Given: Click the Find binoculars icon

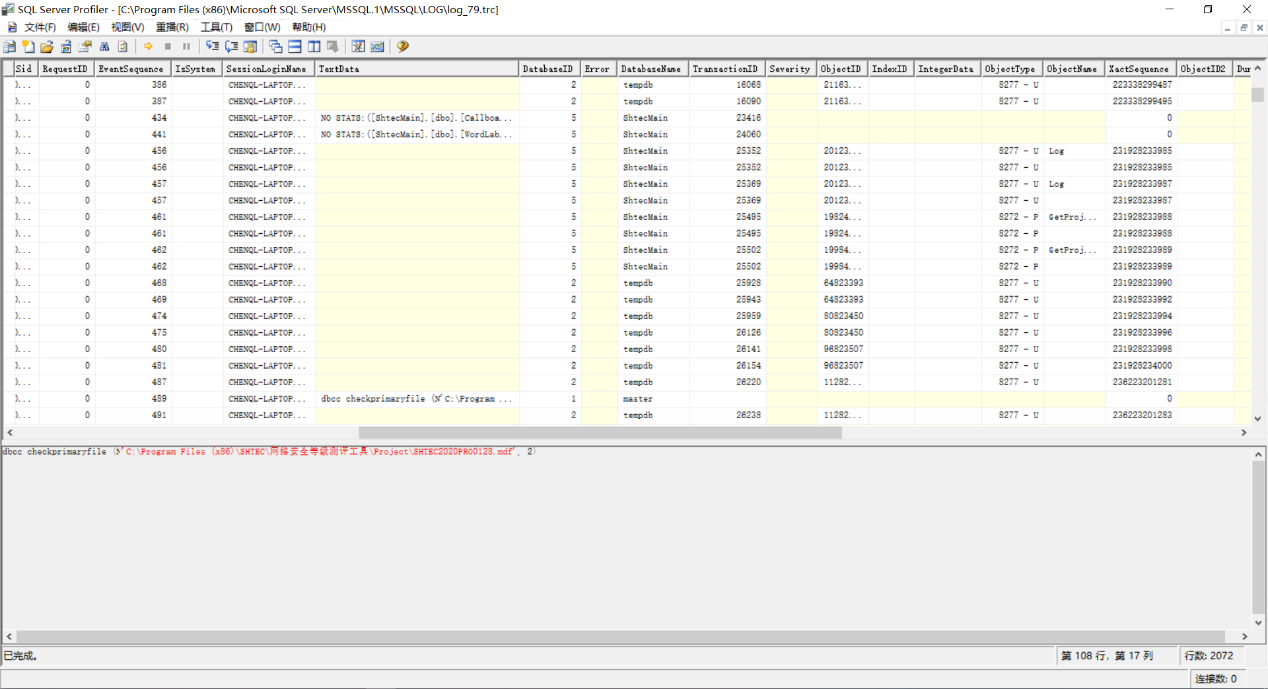Looking at the screenshot, I should click(x=104, y=47).
